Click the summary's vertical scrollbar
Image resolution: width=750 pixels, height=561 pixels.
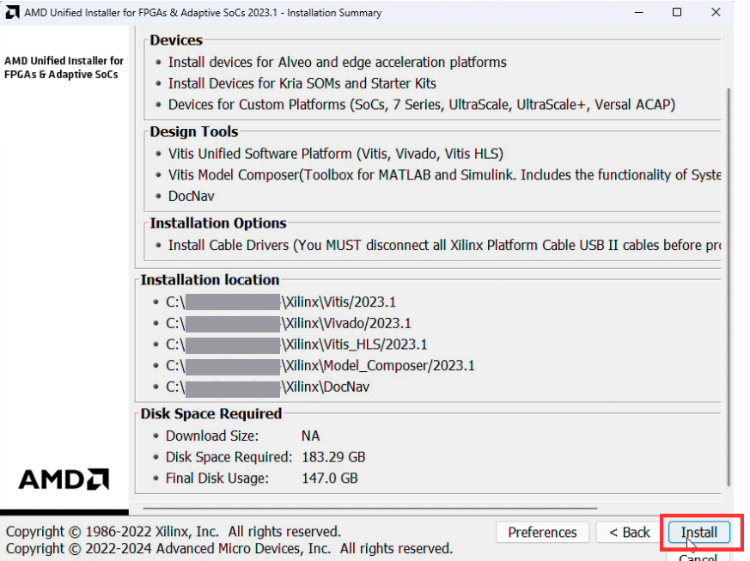[726, 250]
